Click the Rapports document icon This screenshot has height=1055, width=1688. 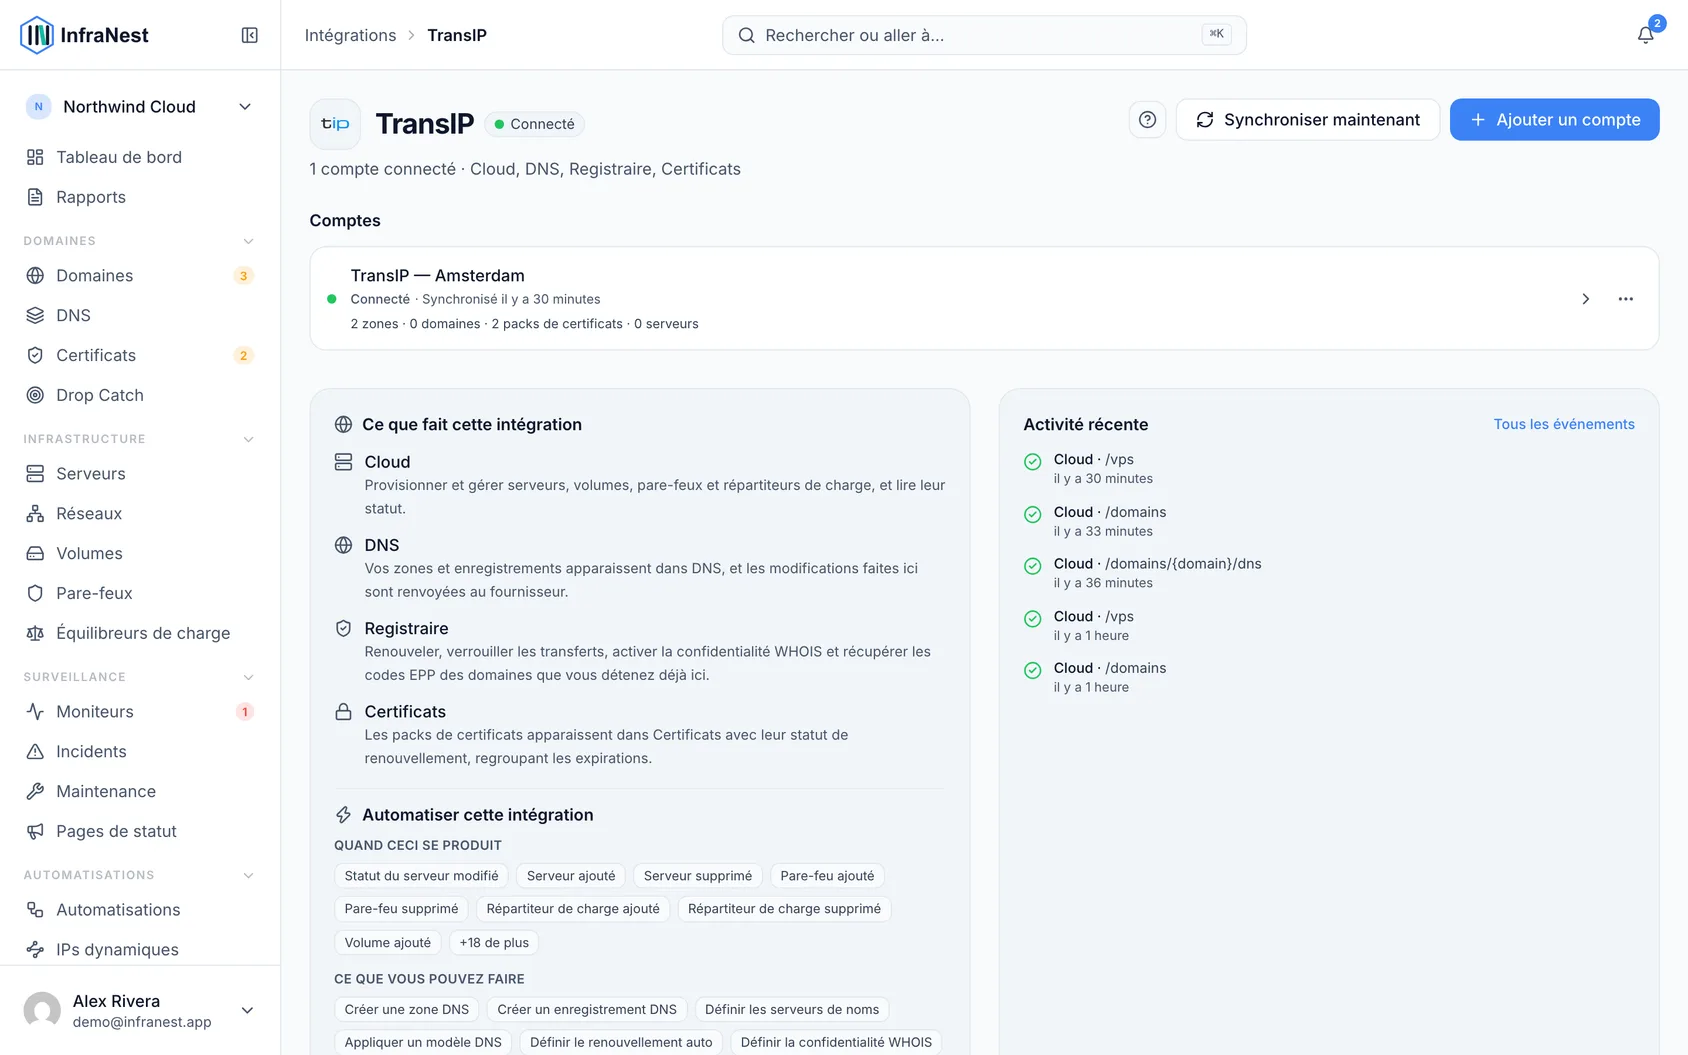click(x=35, y=197)
